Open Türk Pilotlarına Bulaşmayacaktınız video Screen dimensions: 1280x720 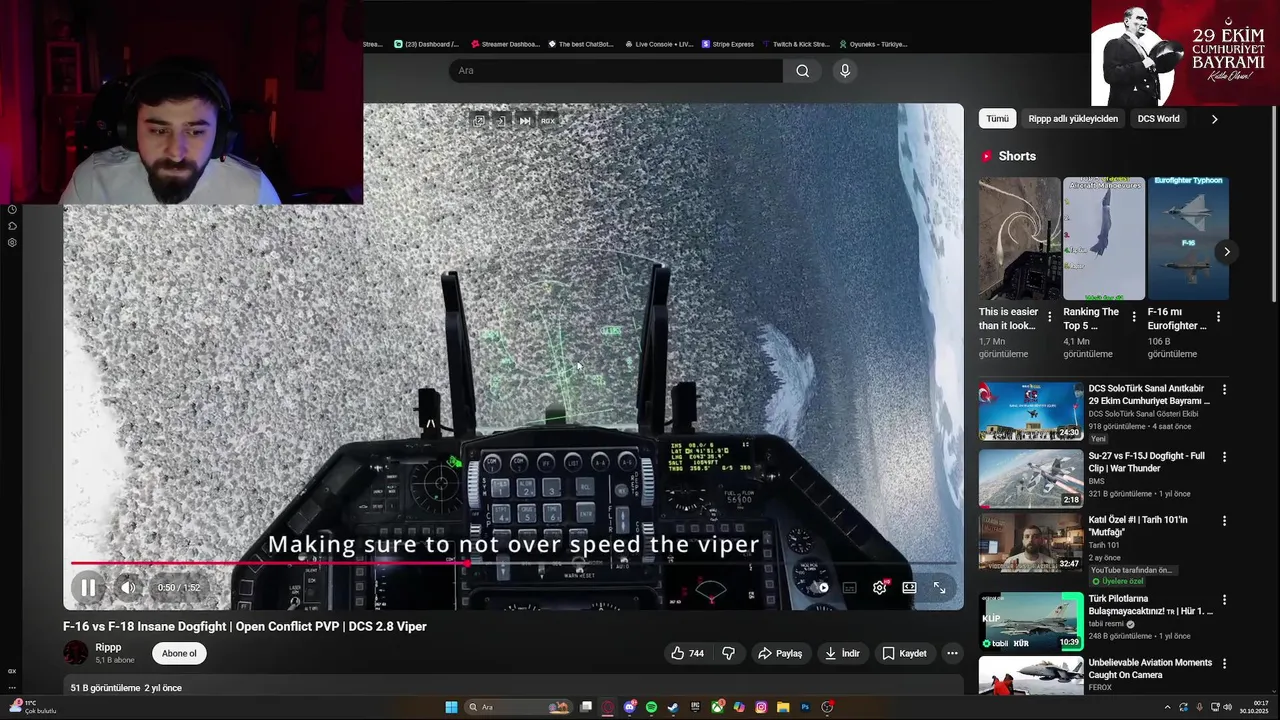pos(1031,621)
